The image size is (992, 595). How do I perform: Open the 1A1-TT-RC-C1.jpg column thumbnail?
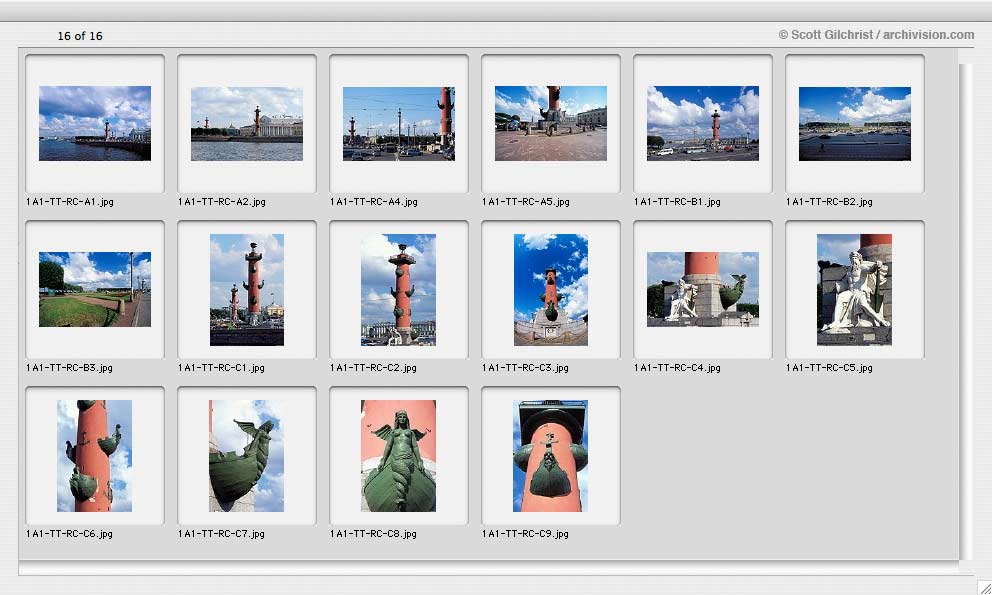tap(247, 290)
